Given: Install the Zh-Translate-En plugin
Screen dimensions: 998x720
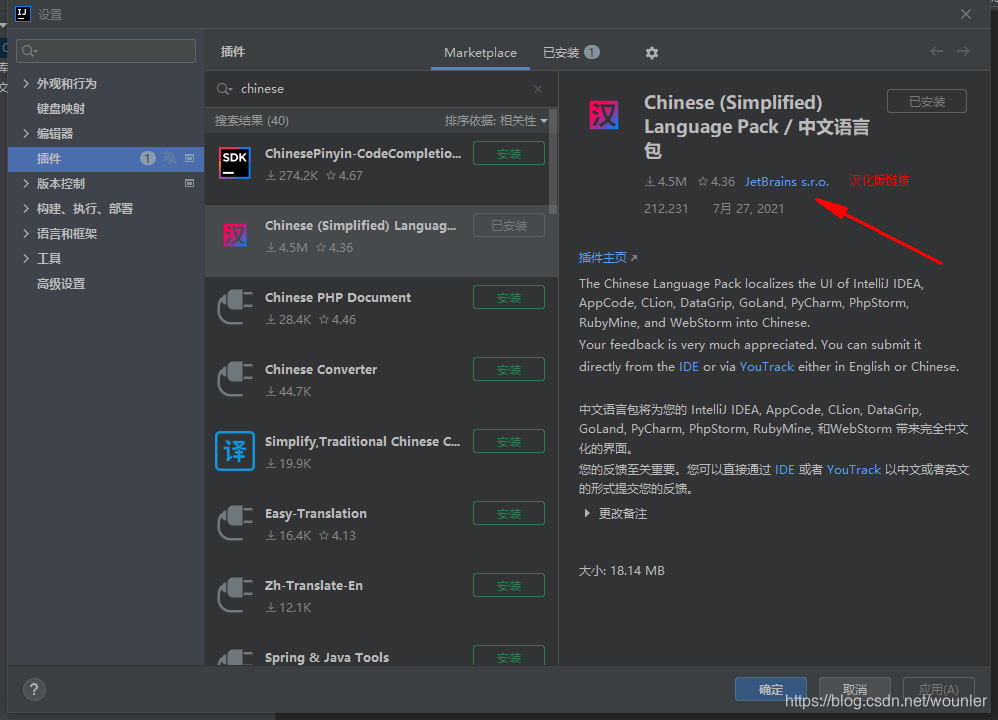Looking at the screenshot, I should [x=509, y=585].
